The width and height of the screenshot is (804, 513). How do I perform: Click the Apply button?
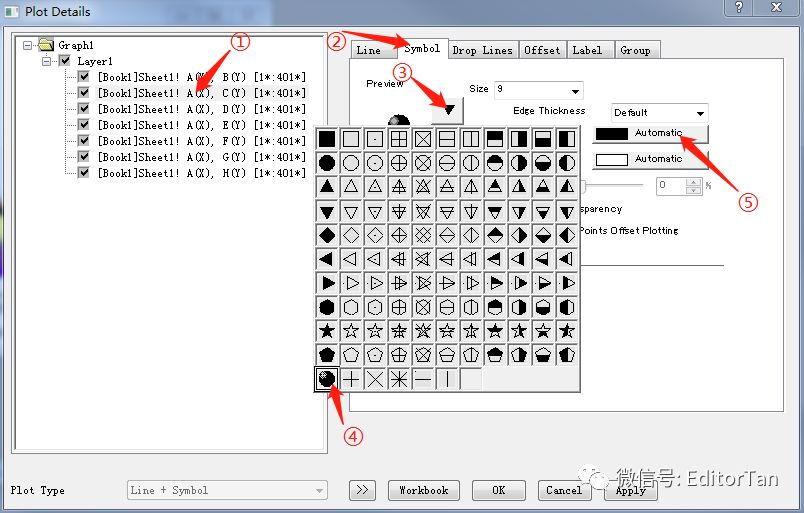630,490
